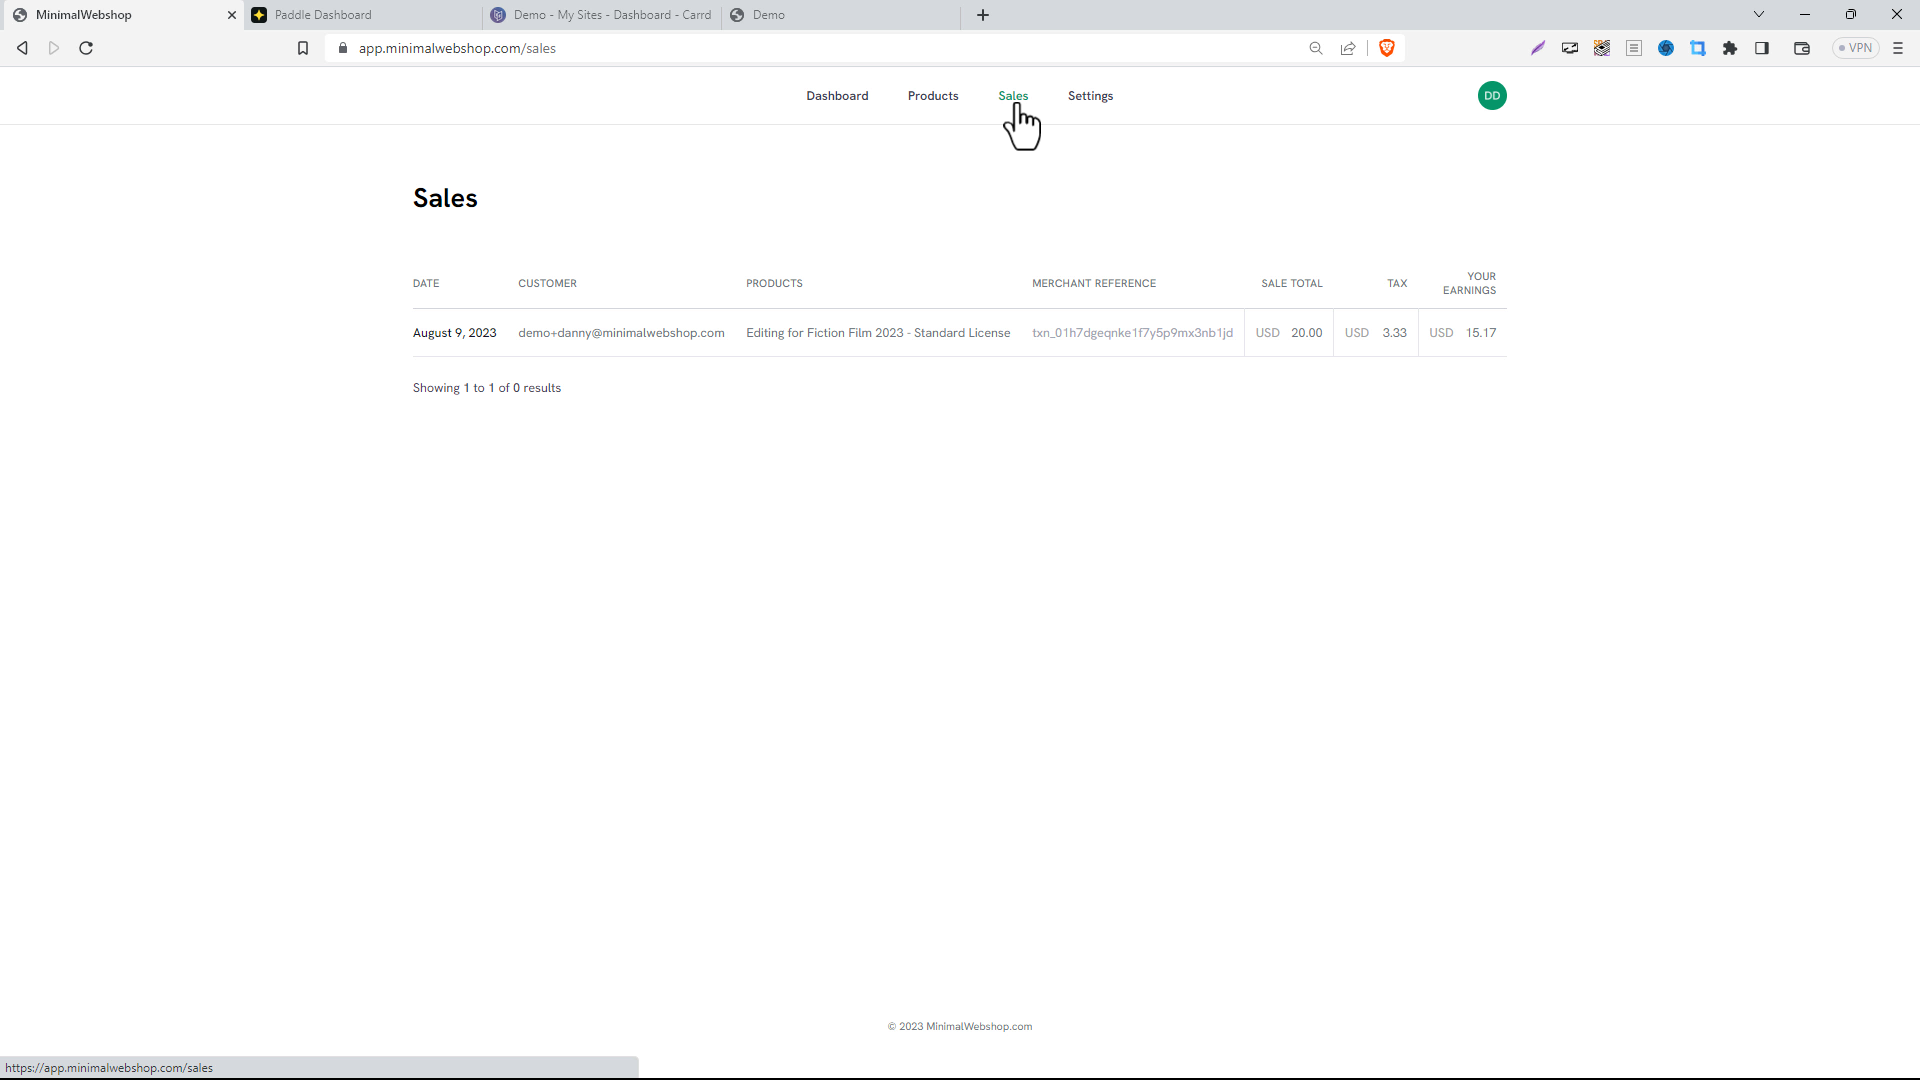This screenshot has height=1080, width=1920.
Task: Click the sale total USD 20.00
Action: 1289,333
